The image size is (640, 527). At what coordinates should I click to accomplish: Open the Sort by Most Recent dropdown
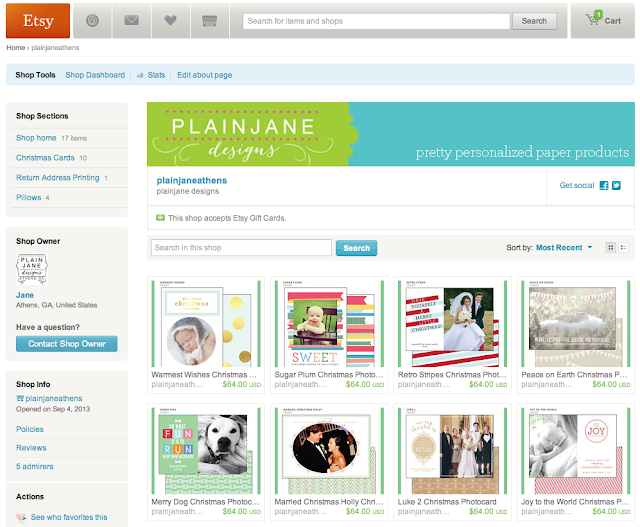click(564, 247)
